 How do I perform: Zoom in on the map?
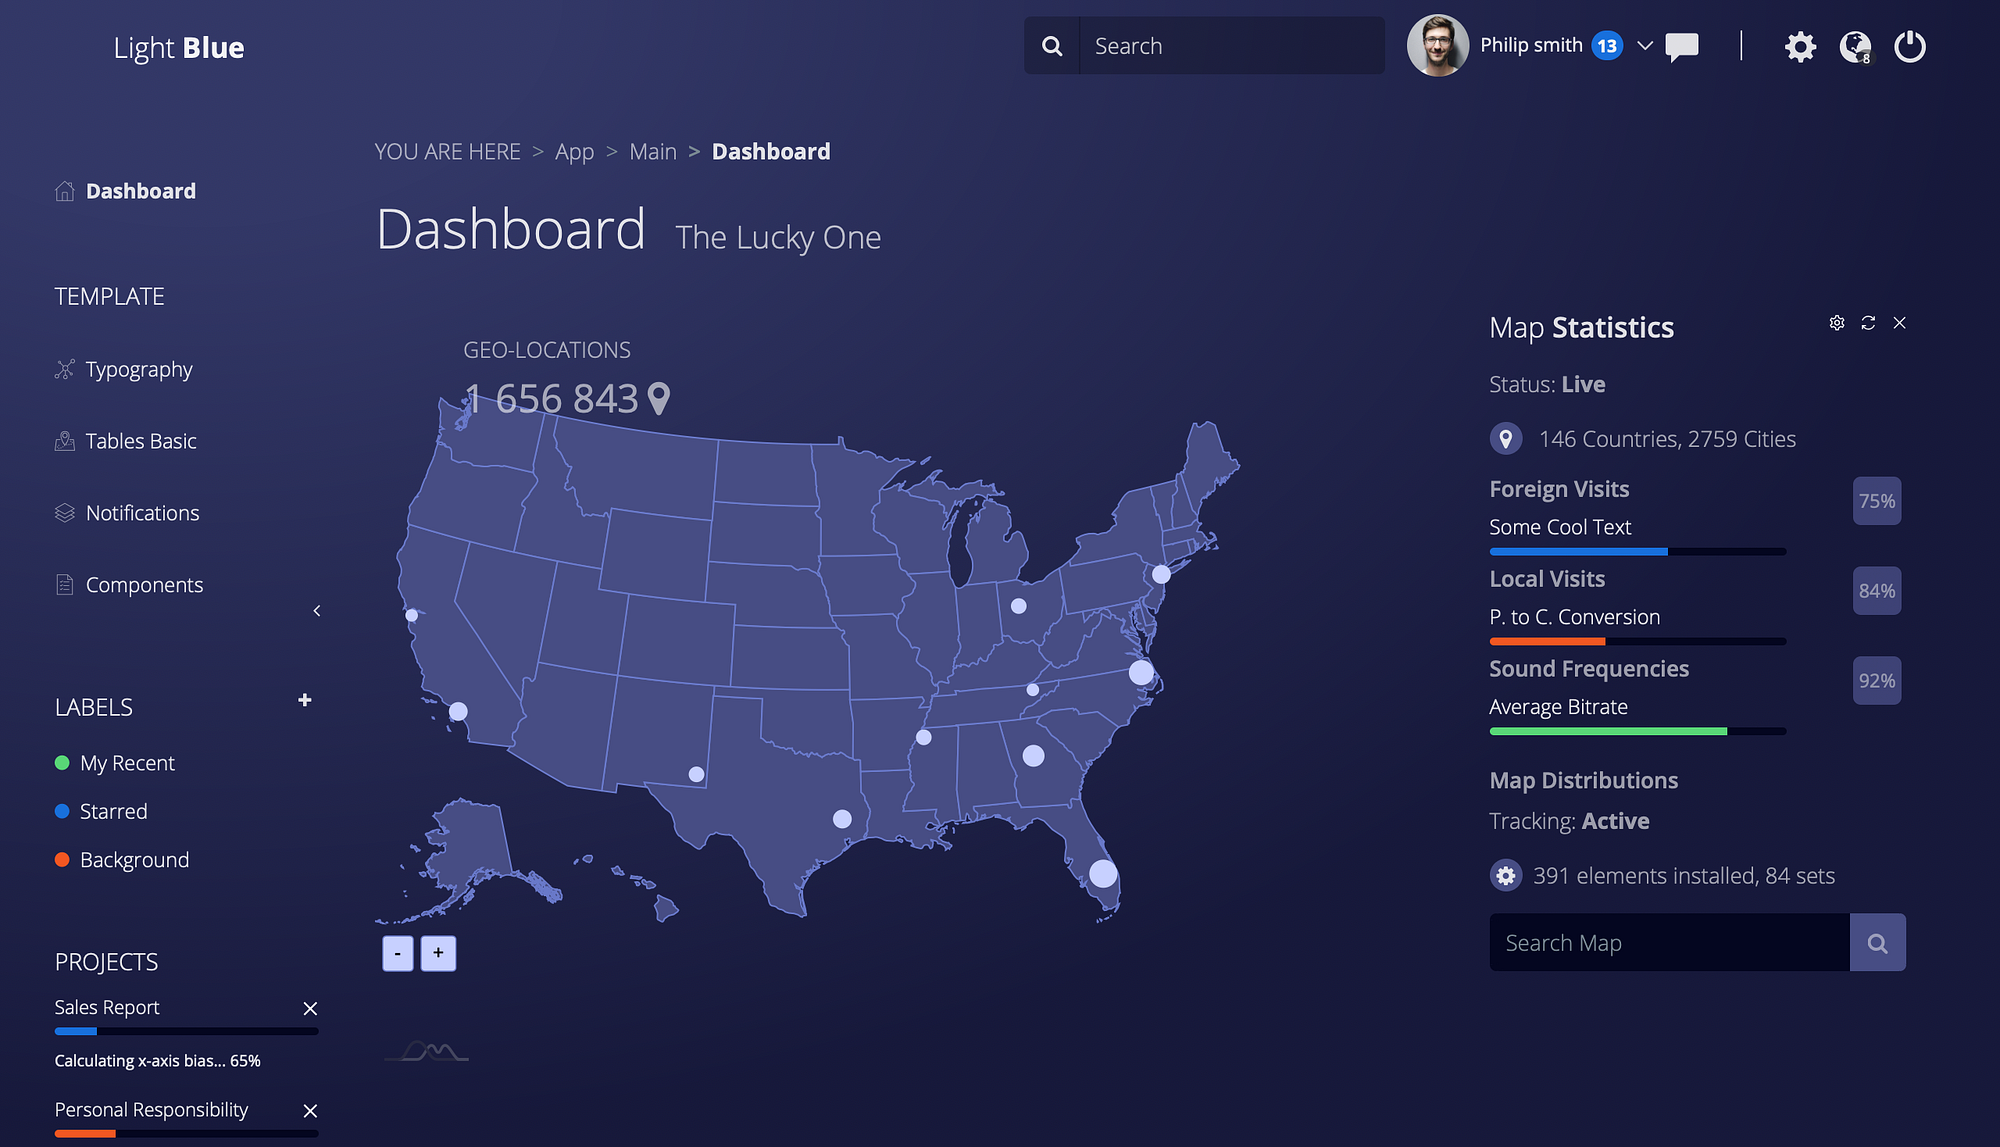(438, 952)
